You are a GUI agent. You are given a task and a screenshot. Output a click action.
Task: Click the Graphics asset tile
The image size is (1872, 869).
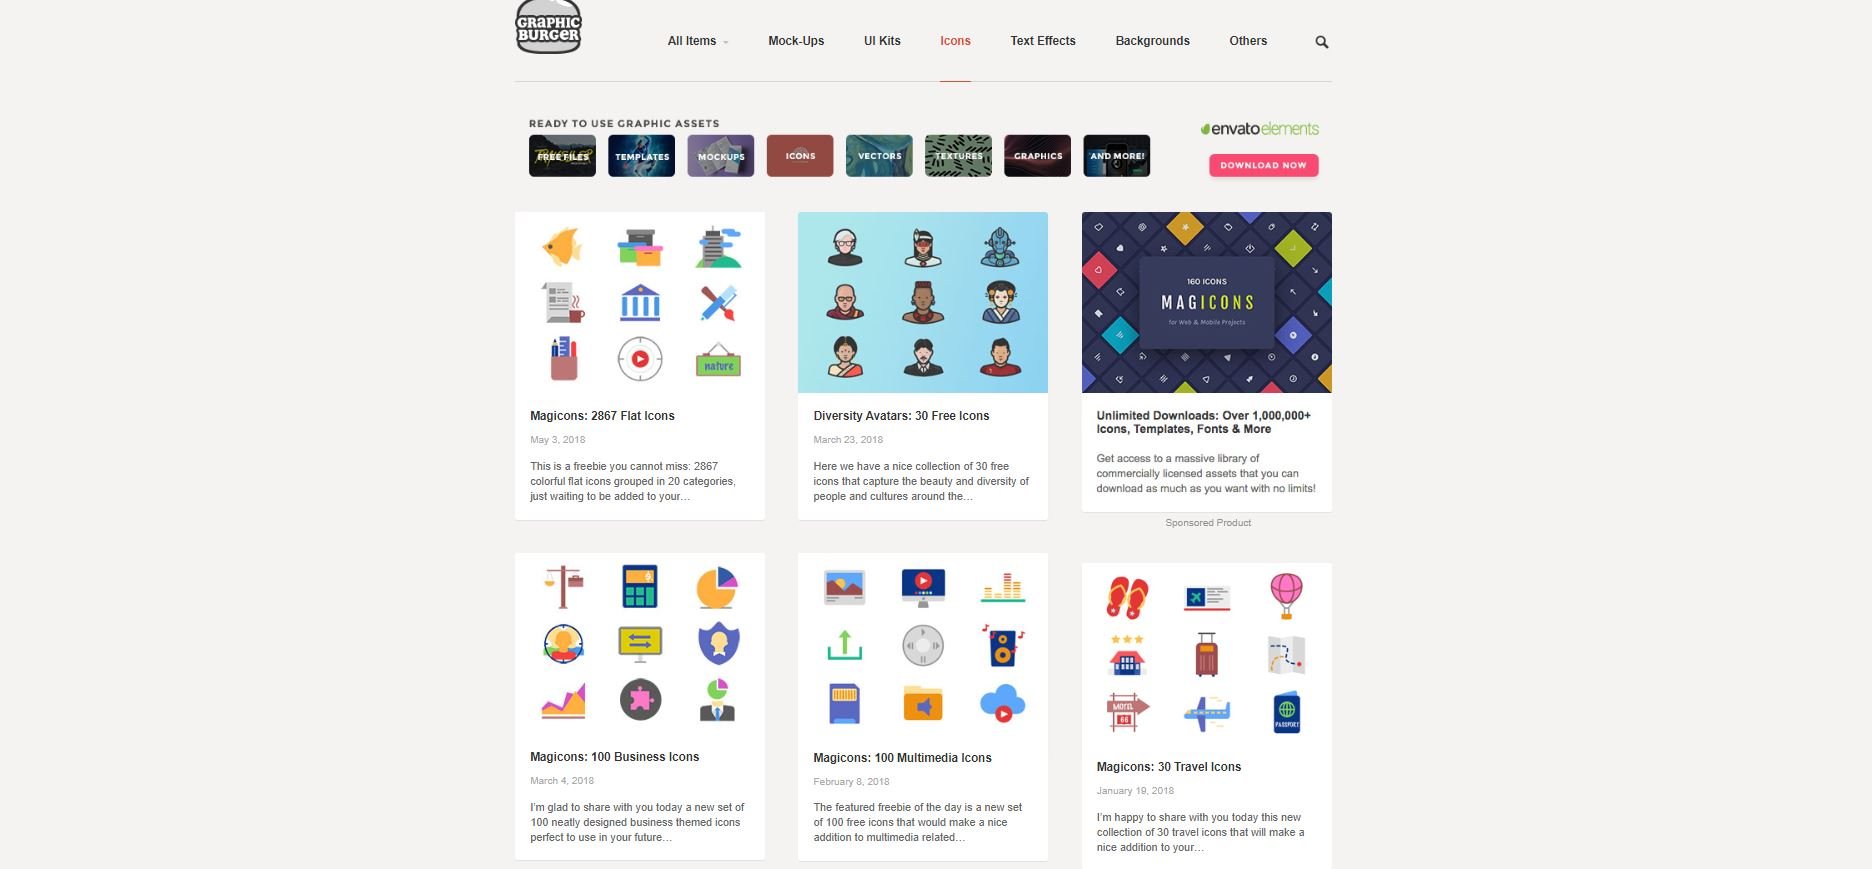point(1037,156)
